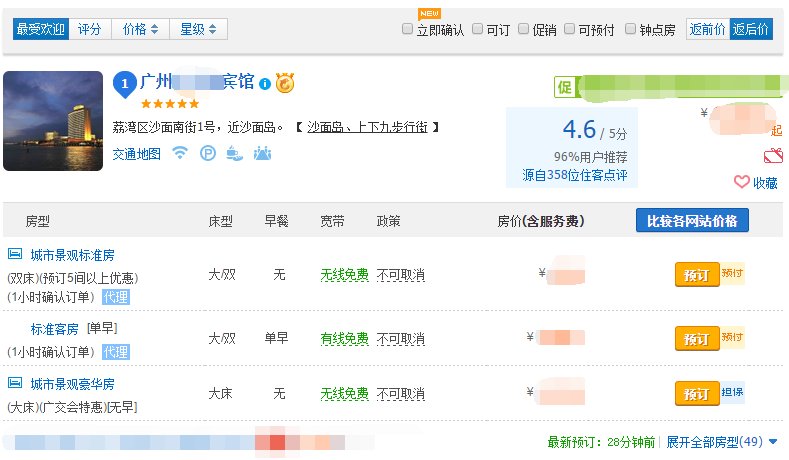This screenshot has width=789, height=460.
Task: Click 比较各网站价格 button
Action: point(692,220)
